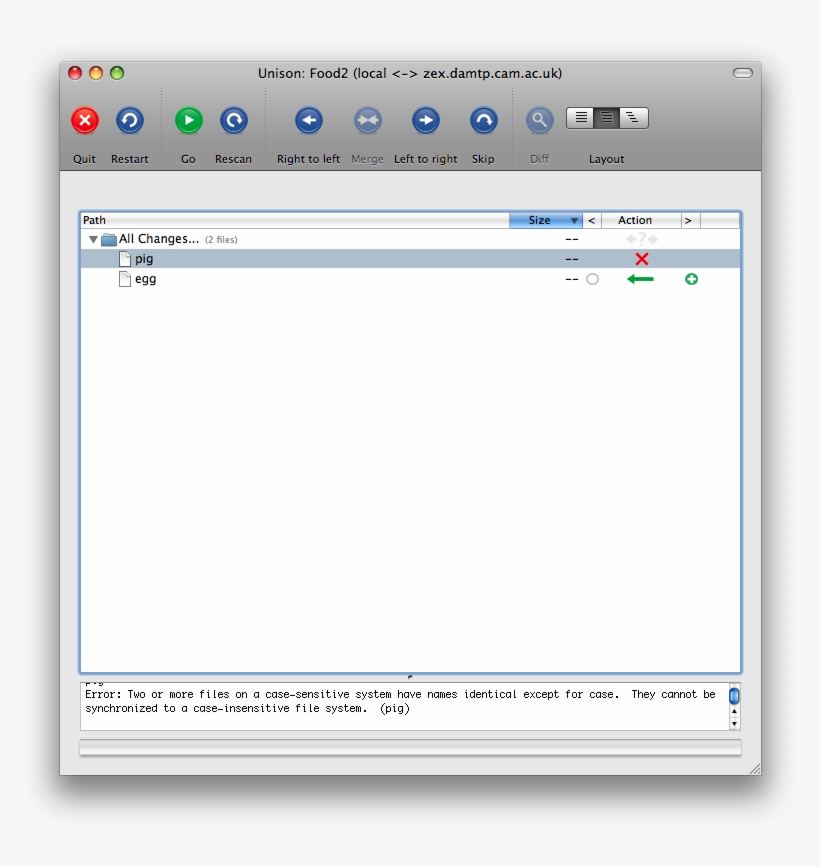Viewport: 820px width, 866px height.
Task: Select the radio circle on the egg row
Action: coord(592,279)
